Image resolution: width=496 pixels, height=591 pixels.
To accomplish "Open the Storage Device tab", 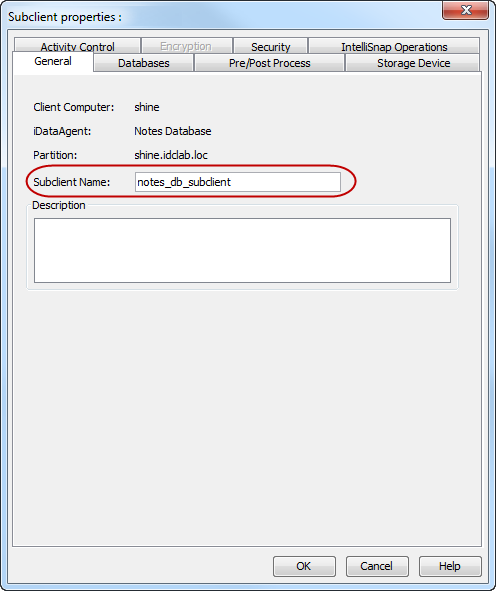I will [x=413, y=63].
